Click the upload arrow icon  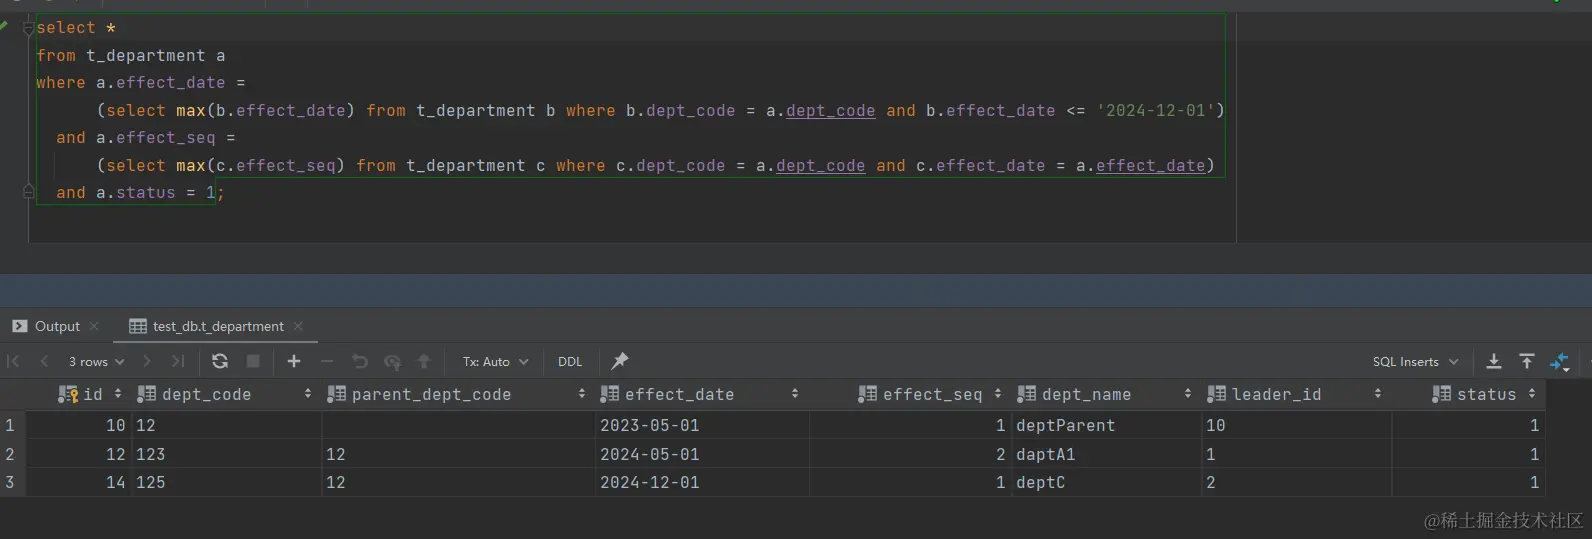pos(1527,361)
